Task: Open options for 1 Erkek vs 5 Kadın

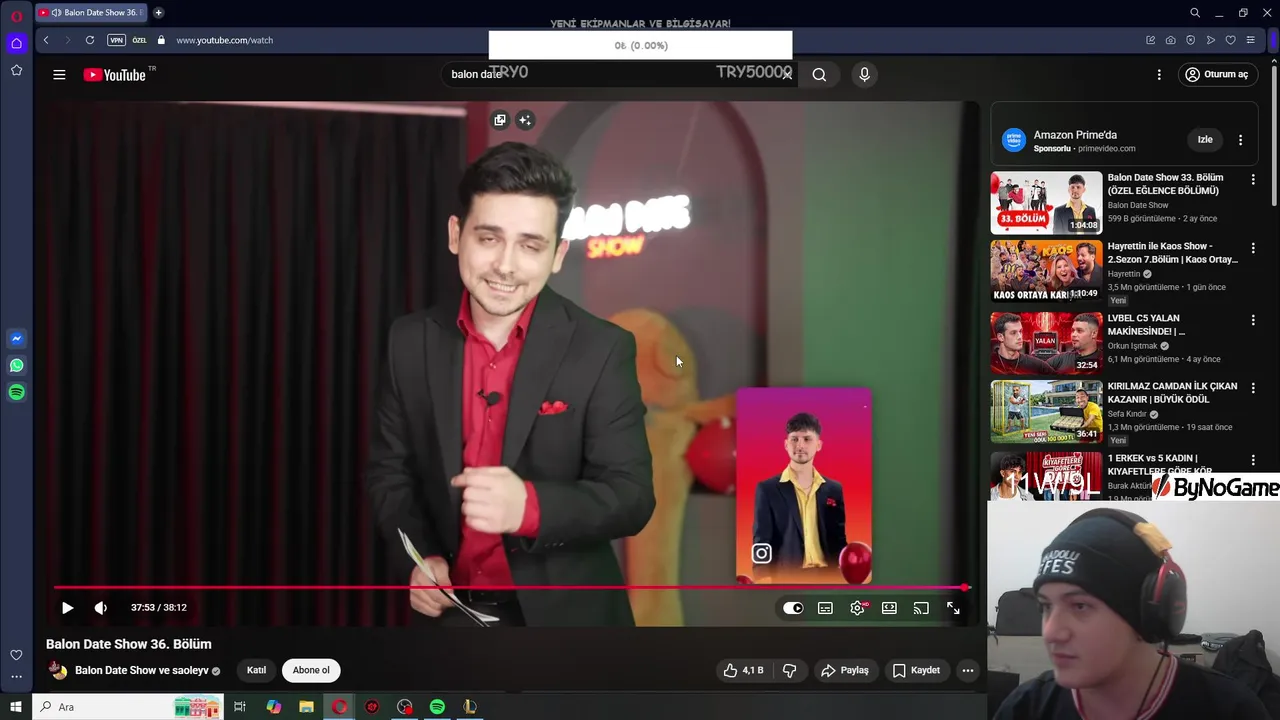Action: (1253, 460)
